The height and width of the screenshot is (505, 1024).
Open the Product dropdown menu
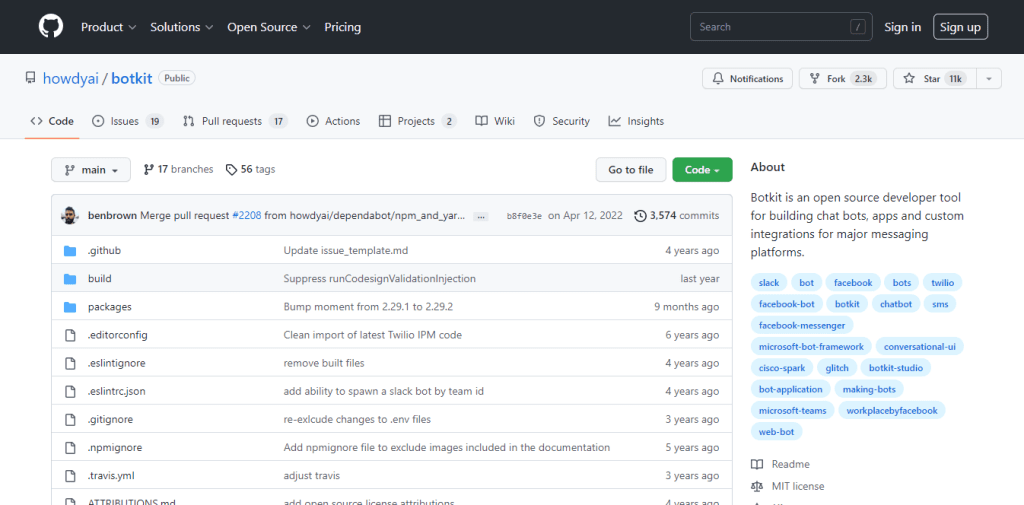tap(108, 27)
